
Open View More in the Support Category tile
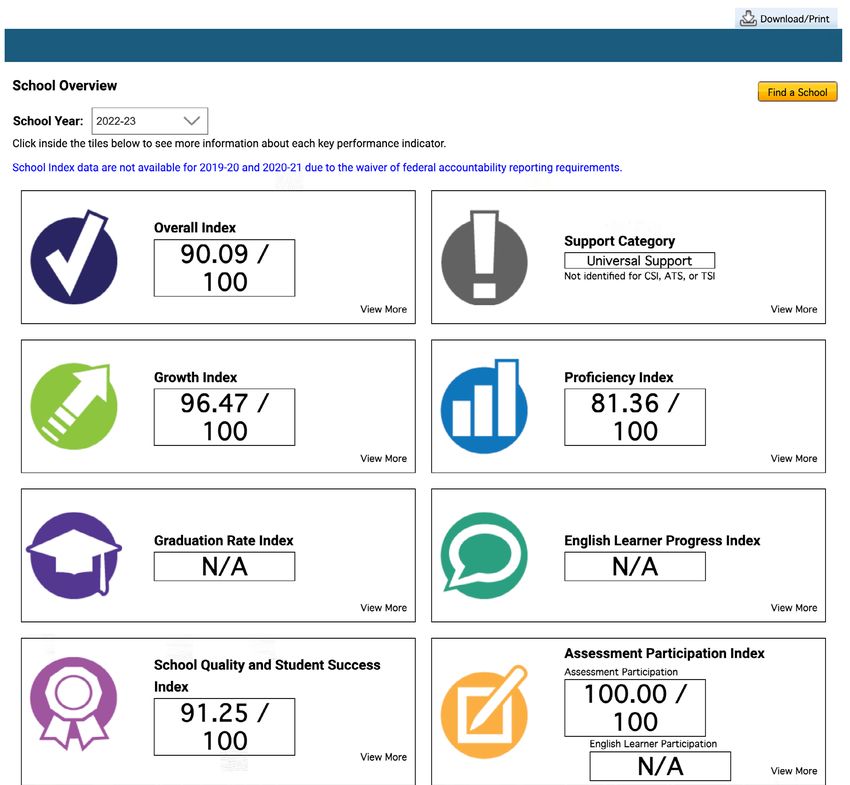(x=794, y=309)
